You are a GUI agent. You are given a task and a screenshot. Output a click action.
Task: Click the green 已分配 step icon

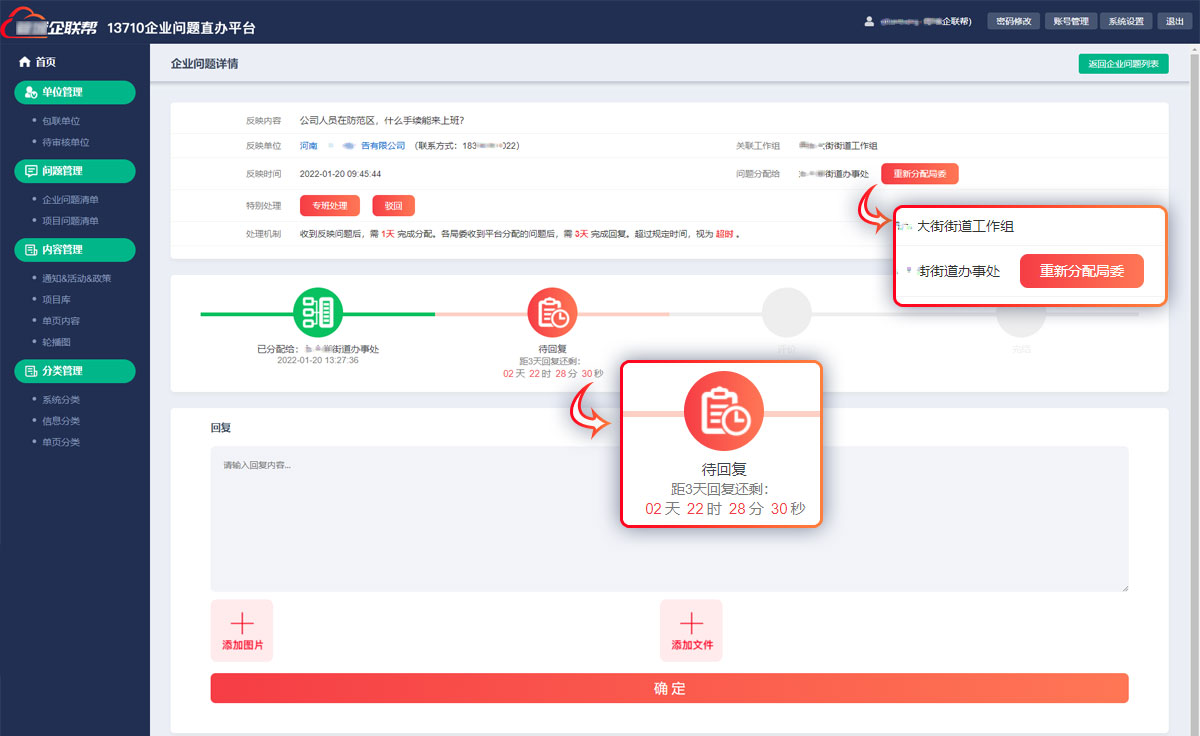317,312
